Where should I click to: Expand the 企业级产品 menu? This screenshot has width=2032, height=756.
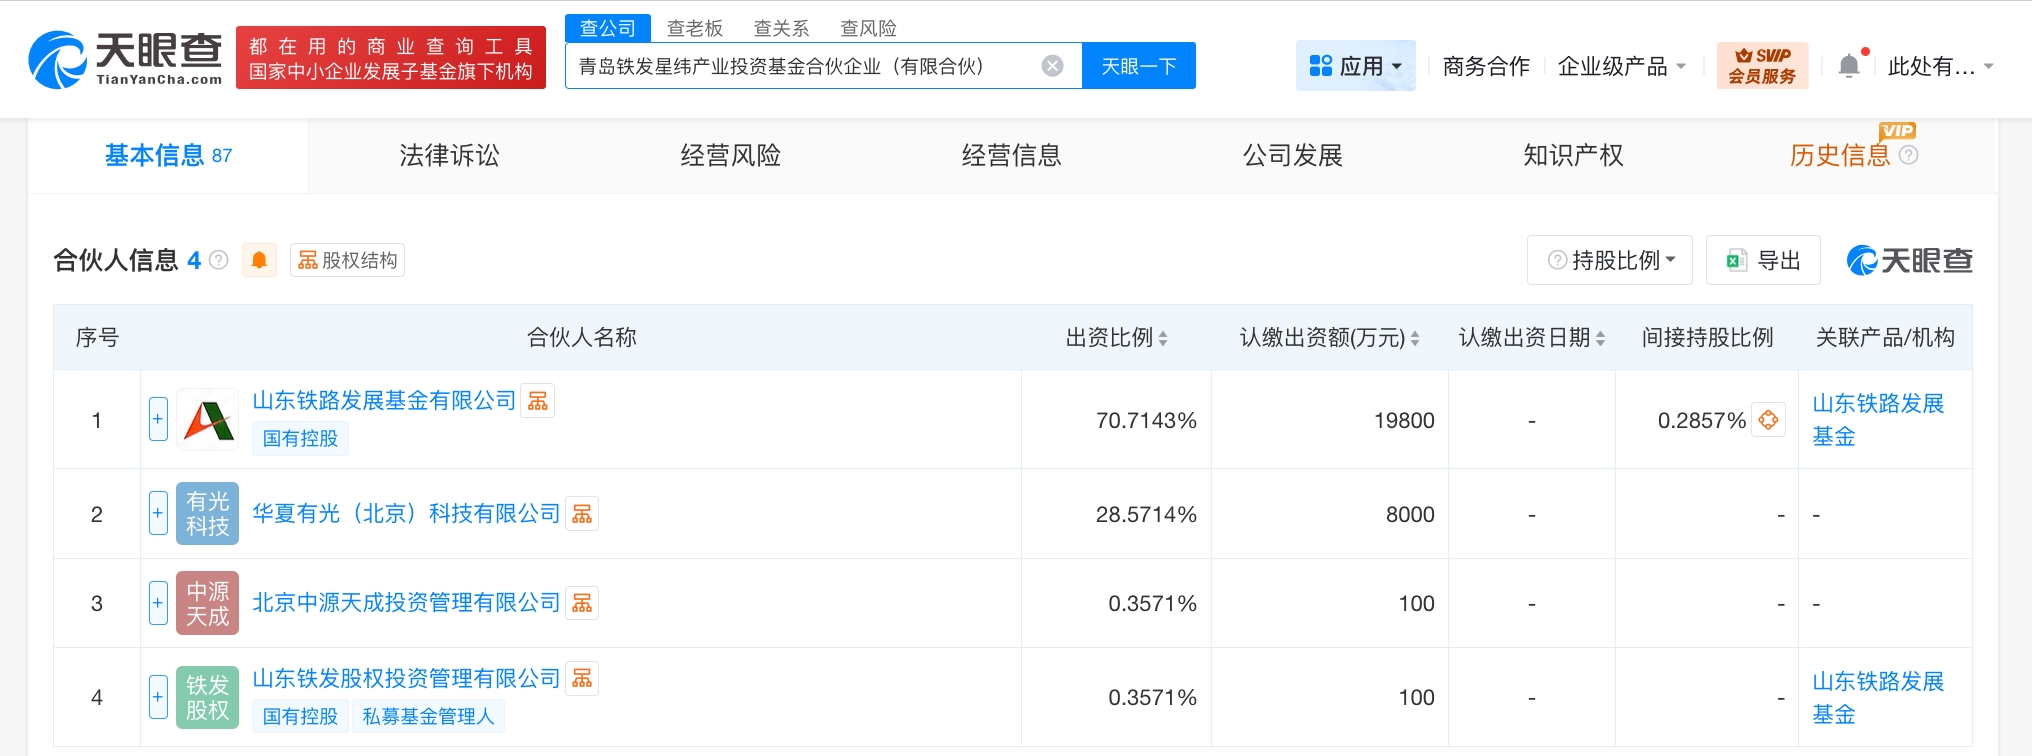coord(1621,66)
